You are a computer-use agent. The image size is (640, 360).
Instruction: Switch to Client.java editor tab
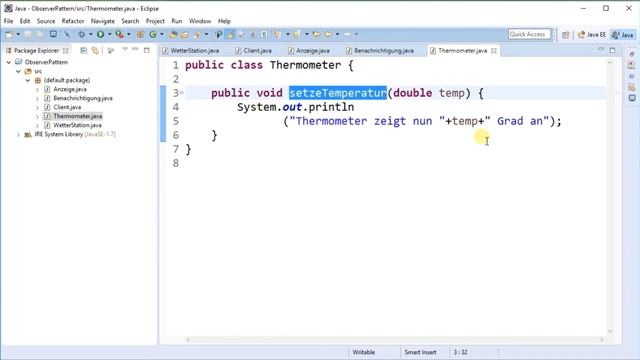253,51
